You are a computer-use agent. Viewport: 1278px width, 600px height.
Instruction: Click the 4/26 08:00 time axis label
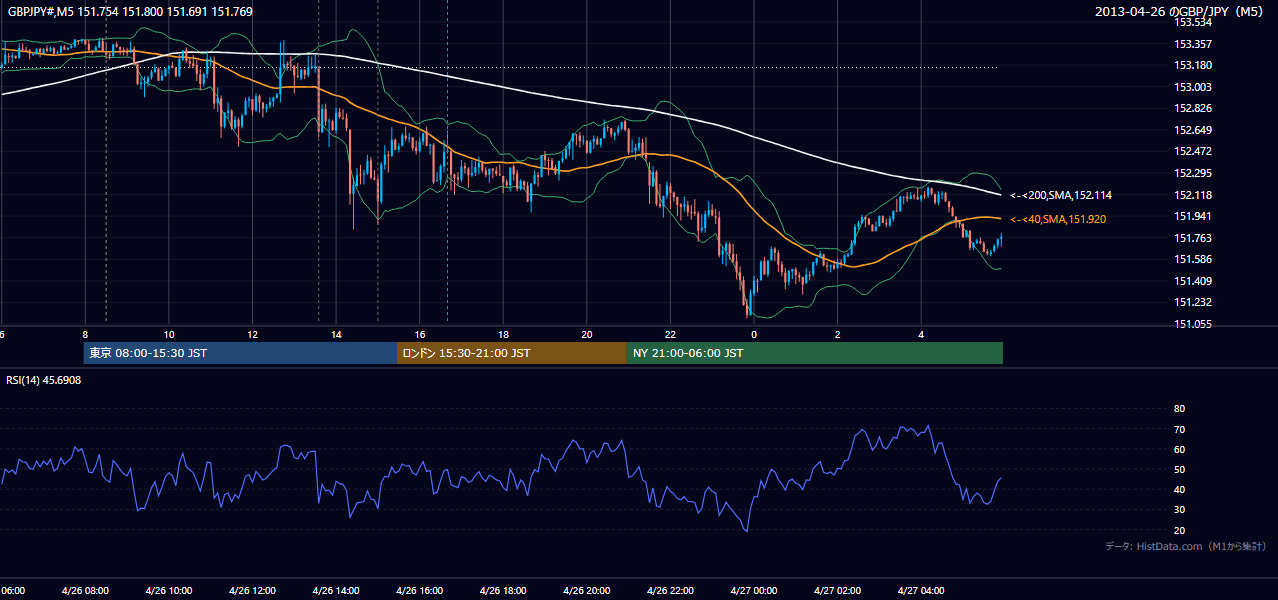point(85,591)
